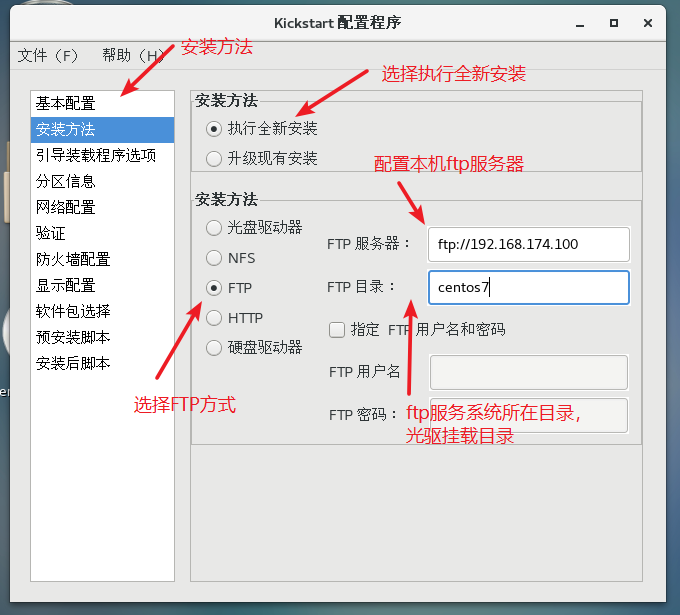Choose the 执行全新安装 radio button

tap(214, 129)
